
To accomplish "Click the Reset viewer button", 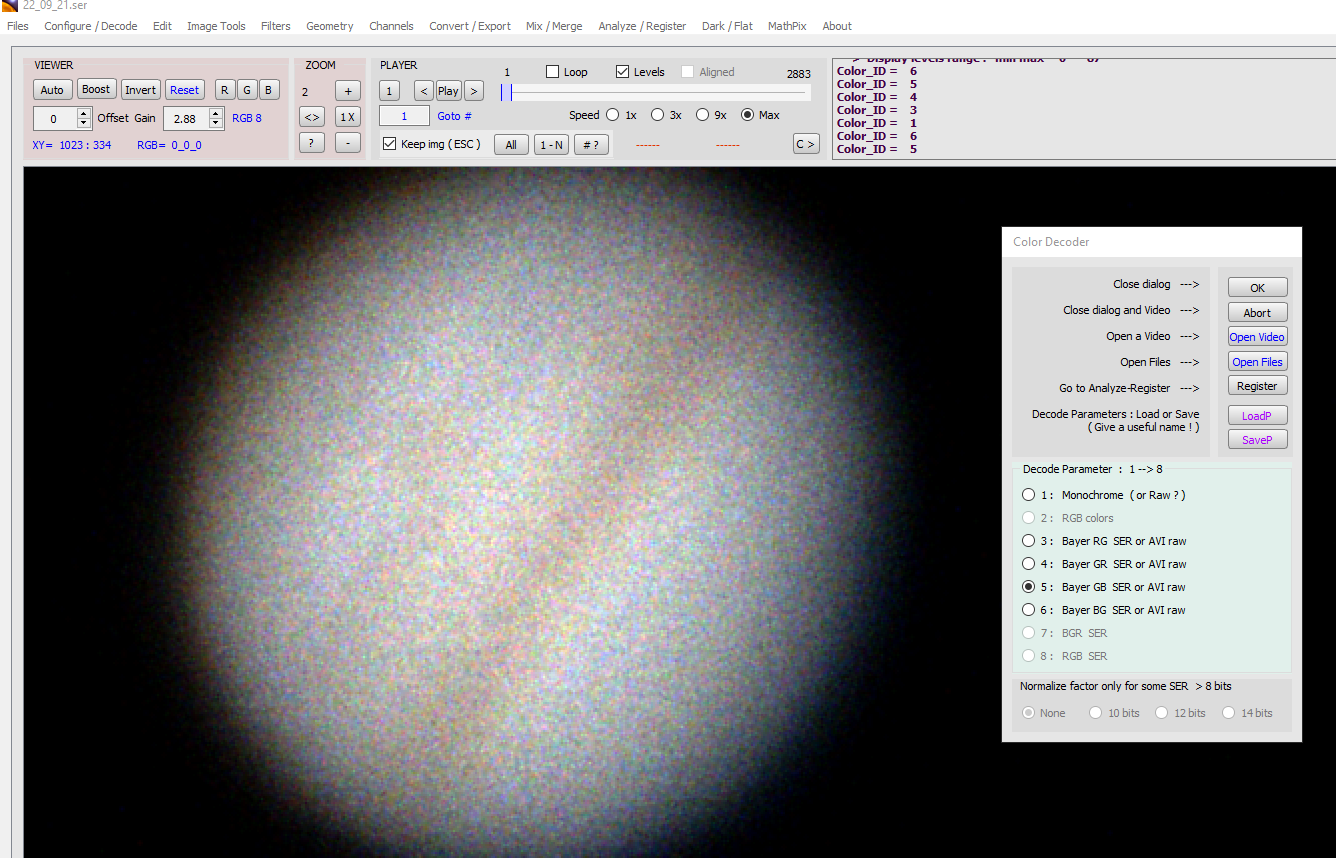I will pyautogui.click(x=184, y=90).
